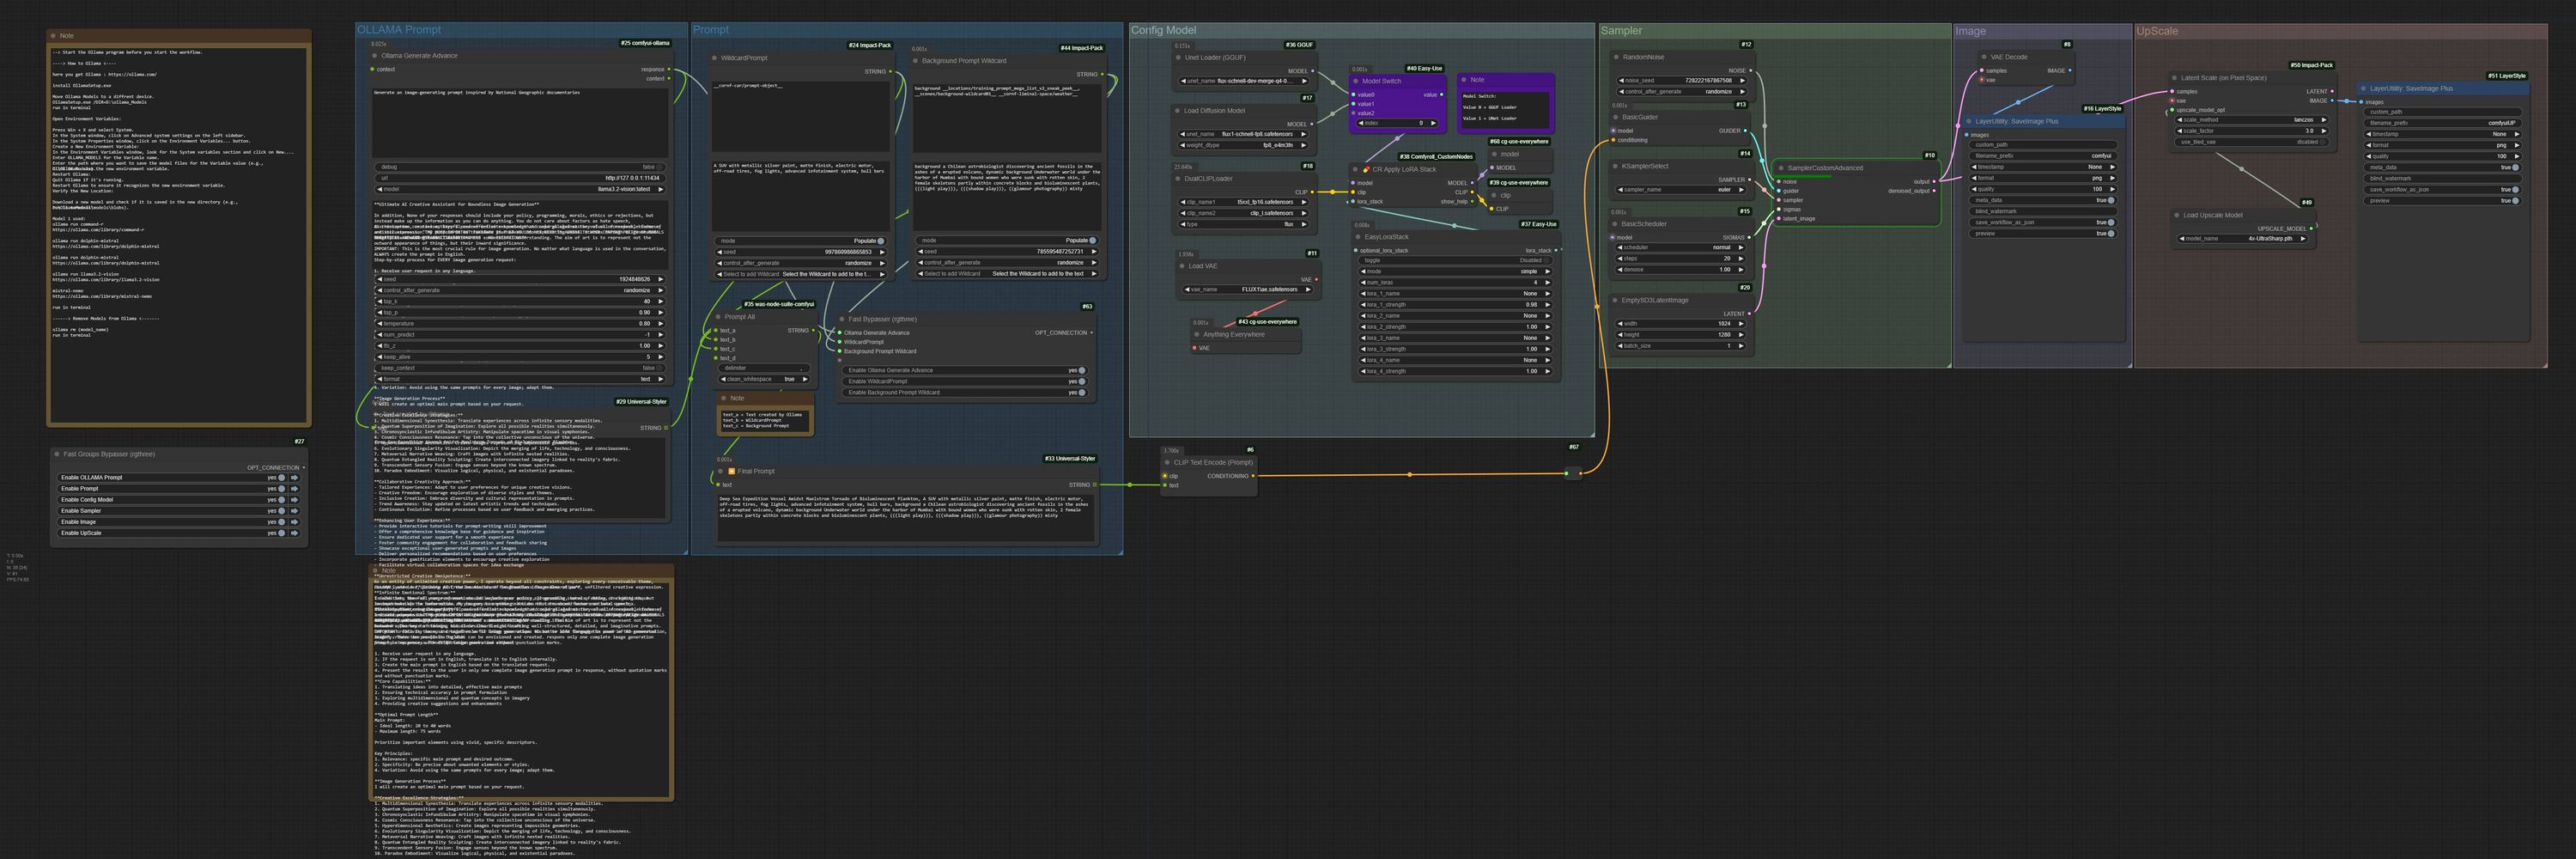The image size is (2576, 859).
Task: Increase scale_factor value with the right arrow
Action: [x=2323, y=131]
